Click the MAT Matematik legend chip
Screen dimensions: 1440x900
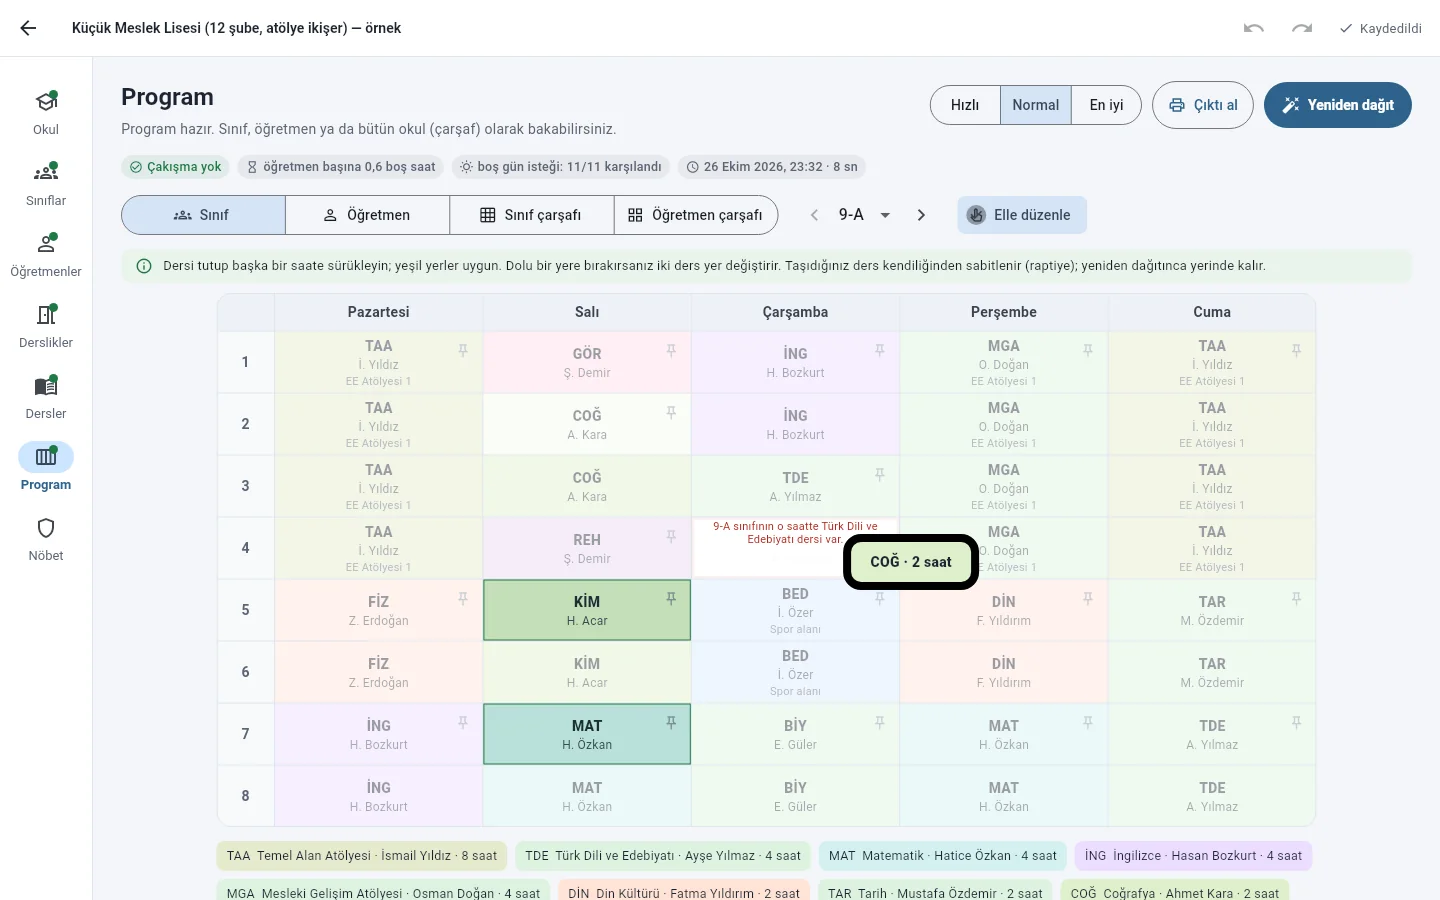click(943, 856)
